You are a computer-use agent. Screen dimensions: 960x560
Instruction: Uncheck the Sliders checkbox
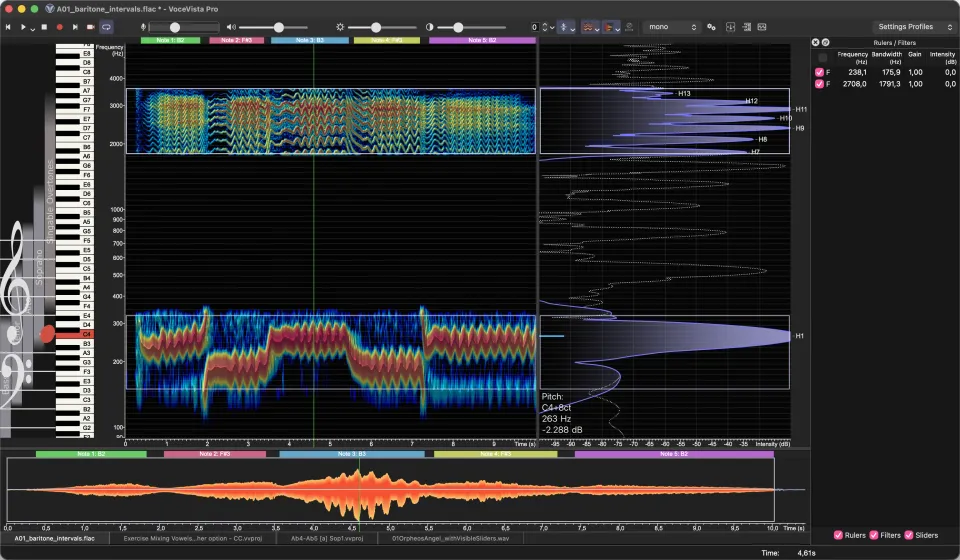coord(909,535)
